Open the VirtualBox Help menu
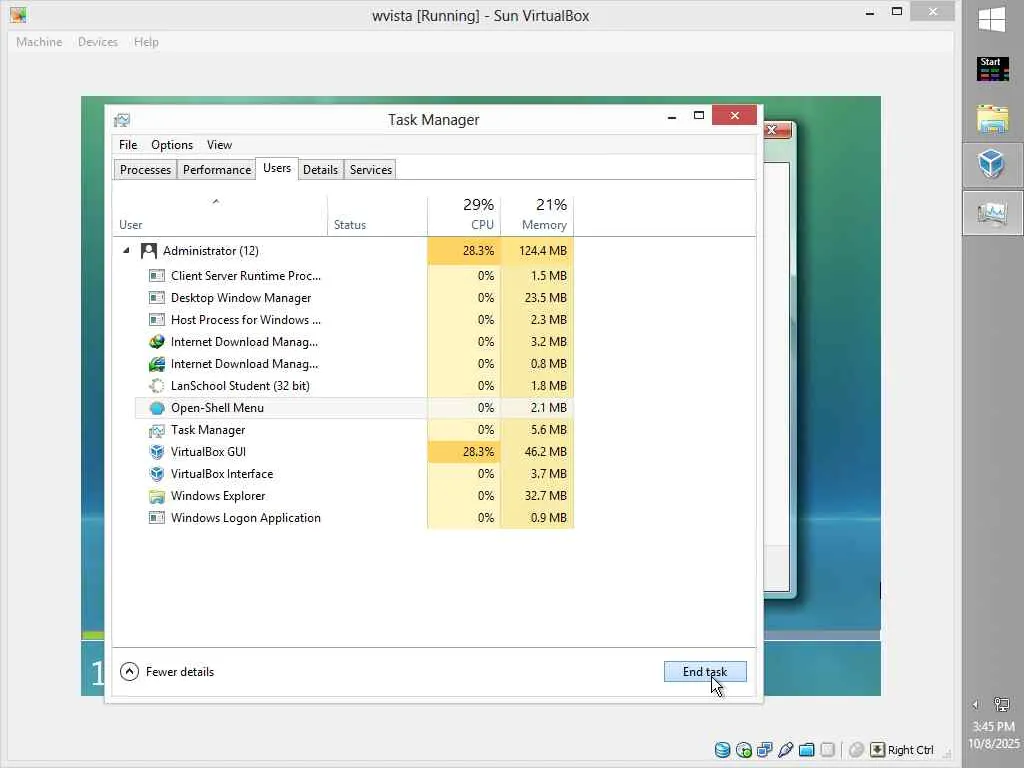Image resolution: width=1024 pixels, height=768 pixels. (x=146, y=42)
